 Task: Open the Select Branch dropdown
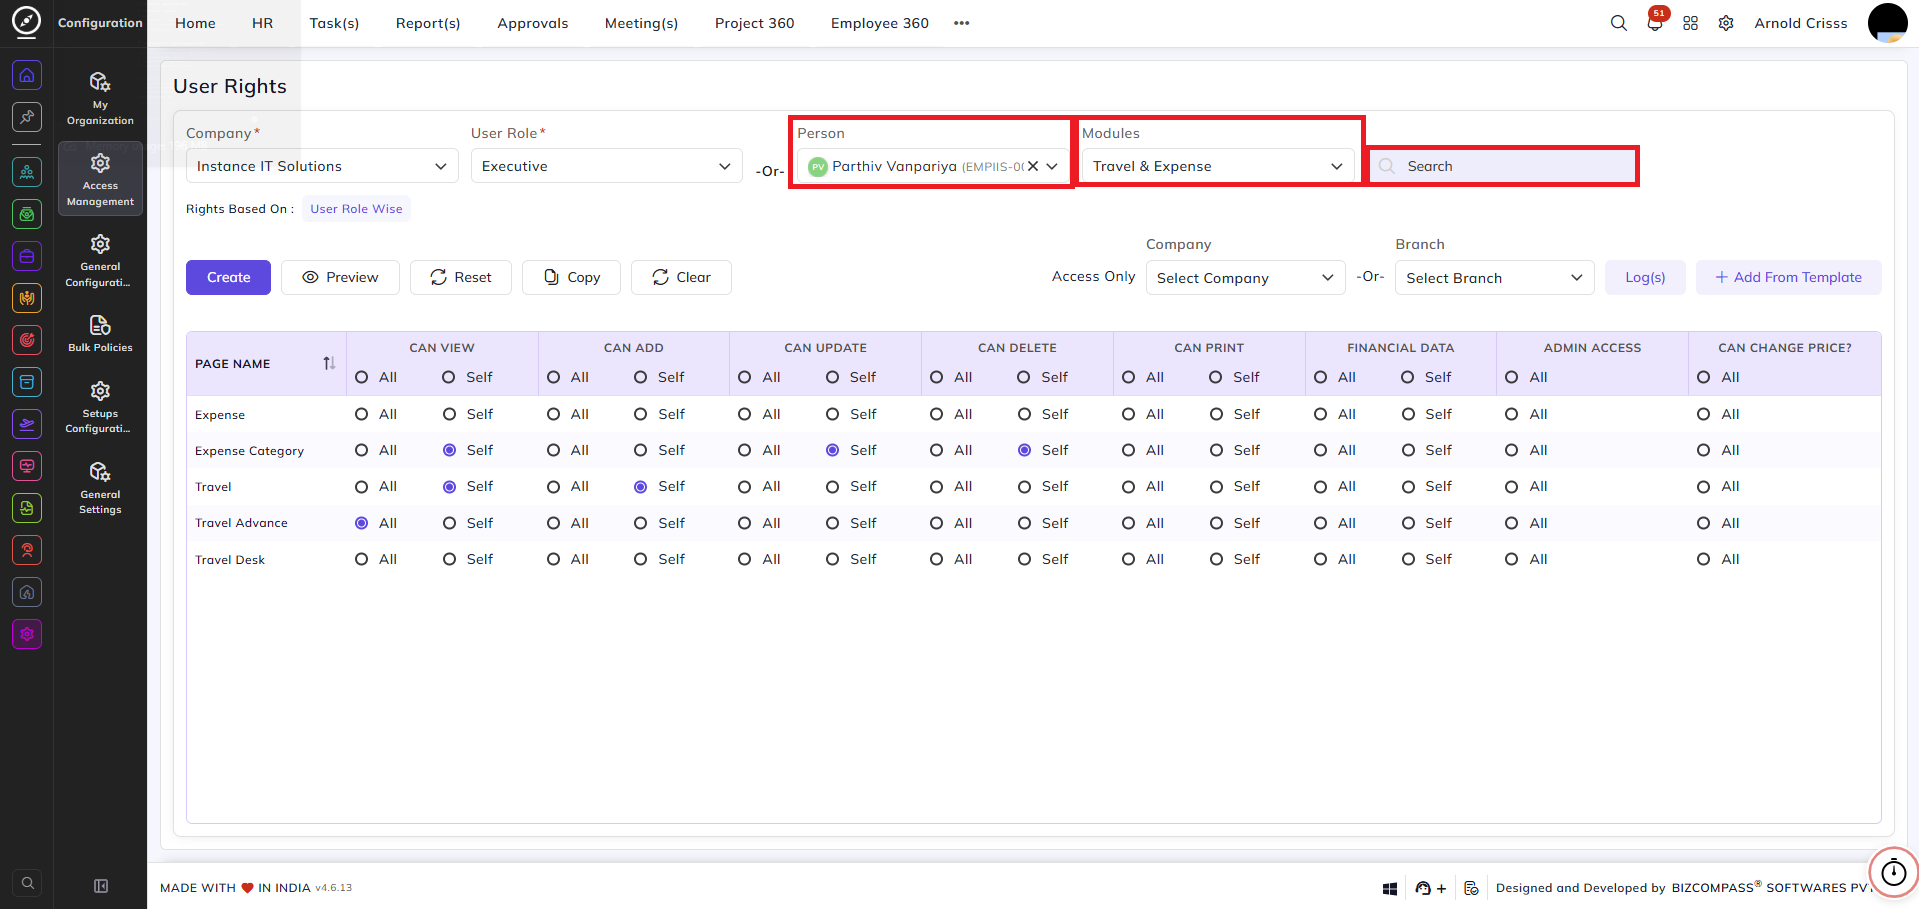click(x=1495, y=278)
